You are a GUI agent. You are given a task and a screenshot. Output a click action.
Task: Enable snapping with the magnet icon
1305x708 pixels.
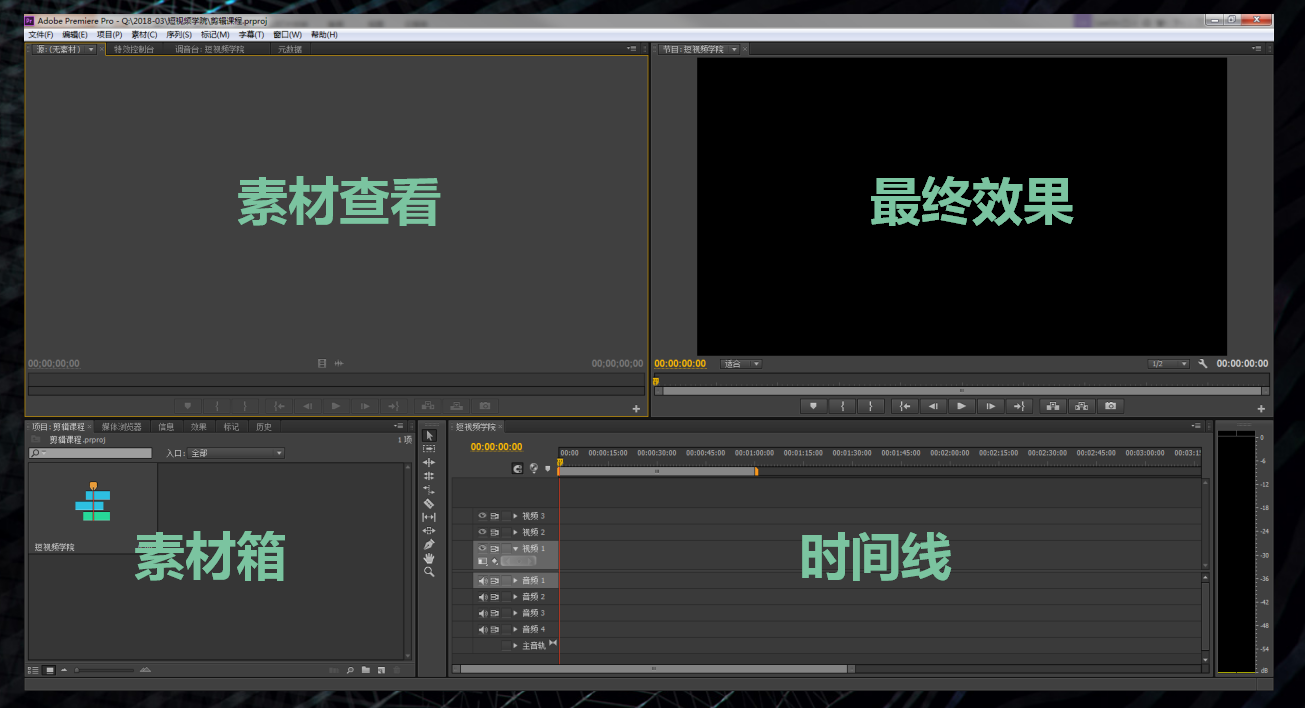(518, 468)
